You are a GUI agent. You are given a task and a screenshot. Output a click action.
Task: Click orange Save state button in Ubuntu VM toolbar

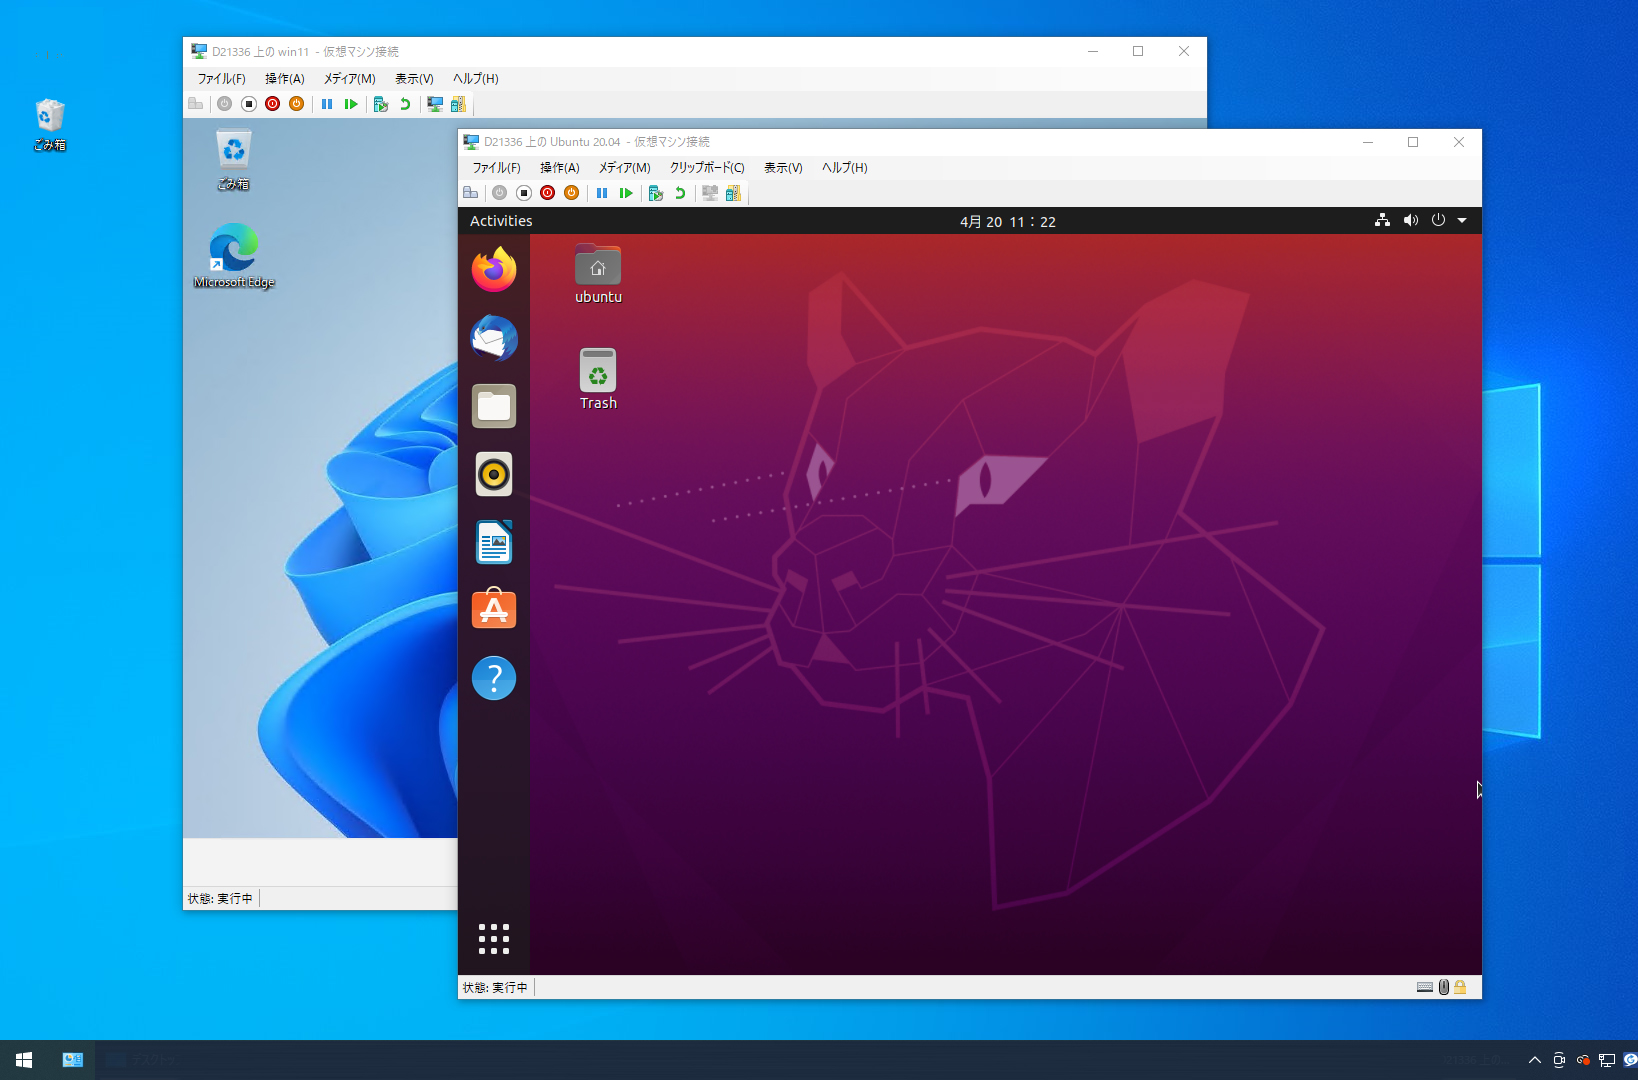[572, 193]
